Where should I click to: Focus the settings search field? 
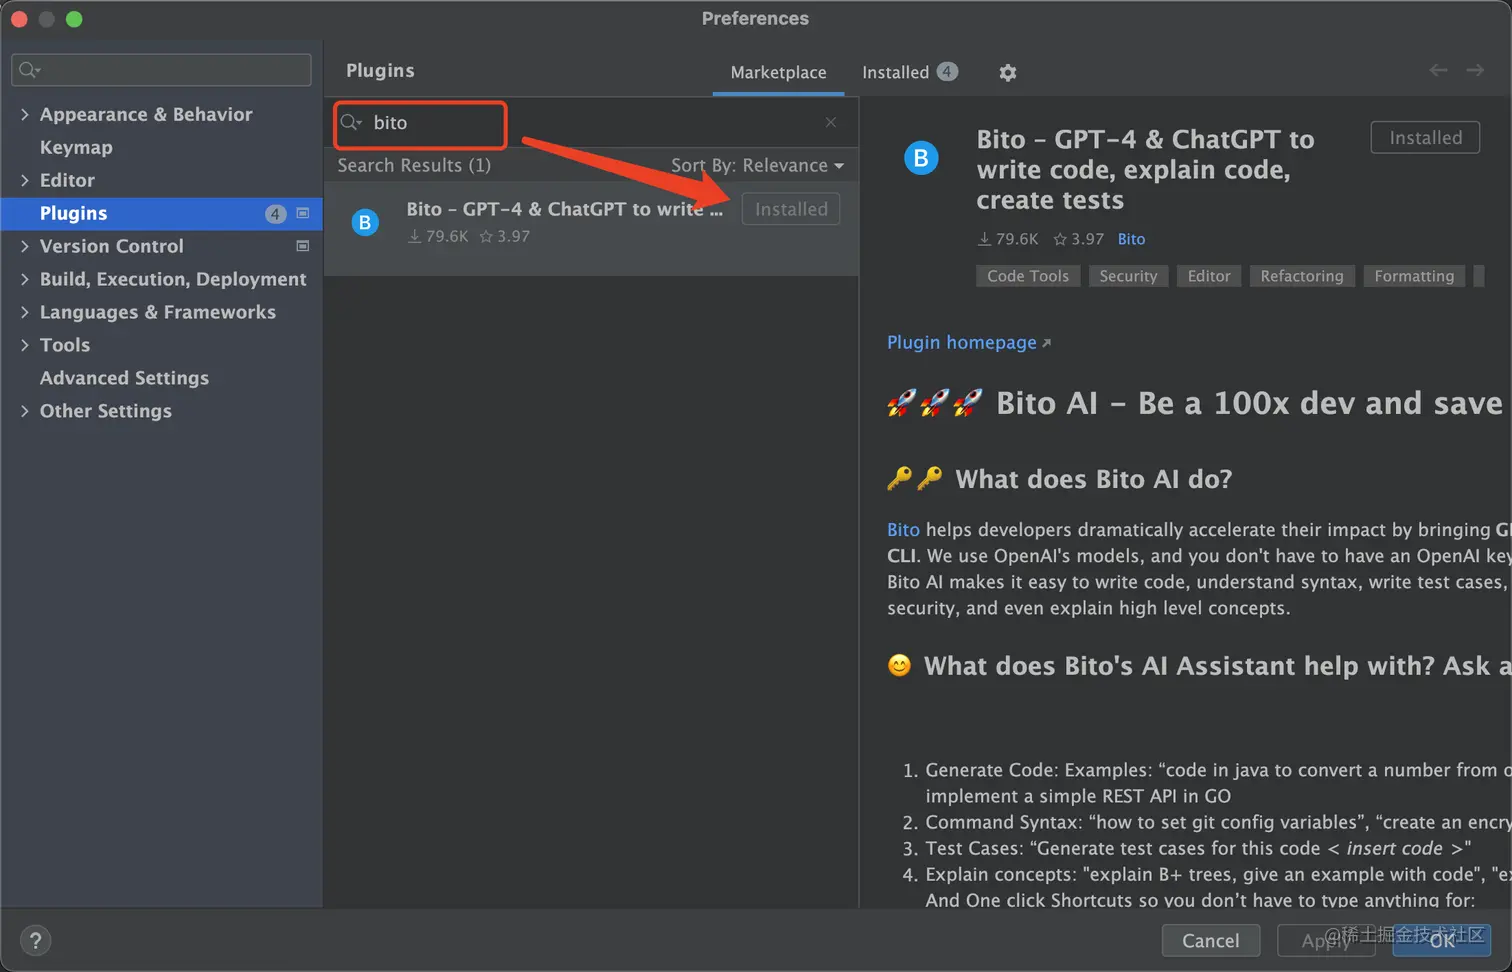[x=161, y=70]
